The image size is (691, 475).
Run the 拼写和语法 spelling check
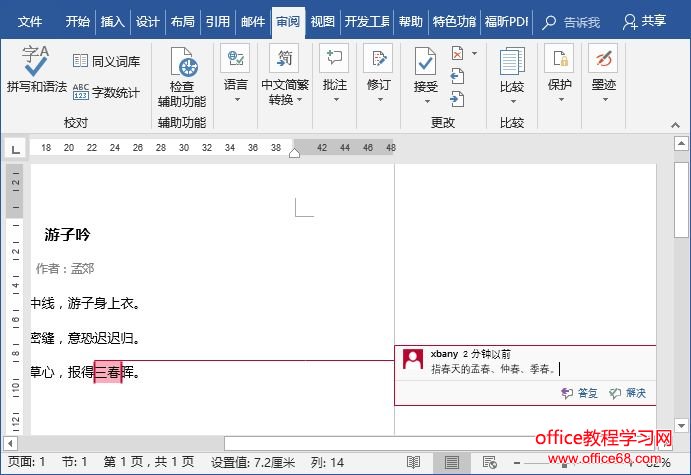36,70
